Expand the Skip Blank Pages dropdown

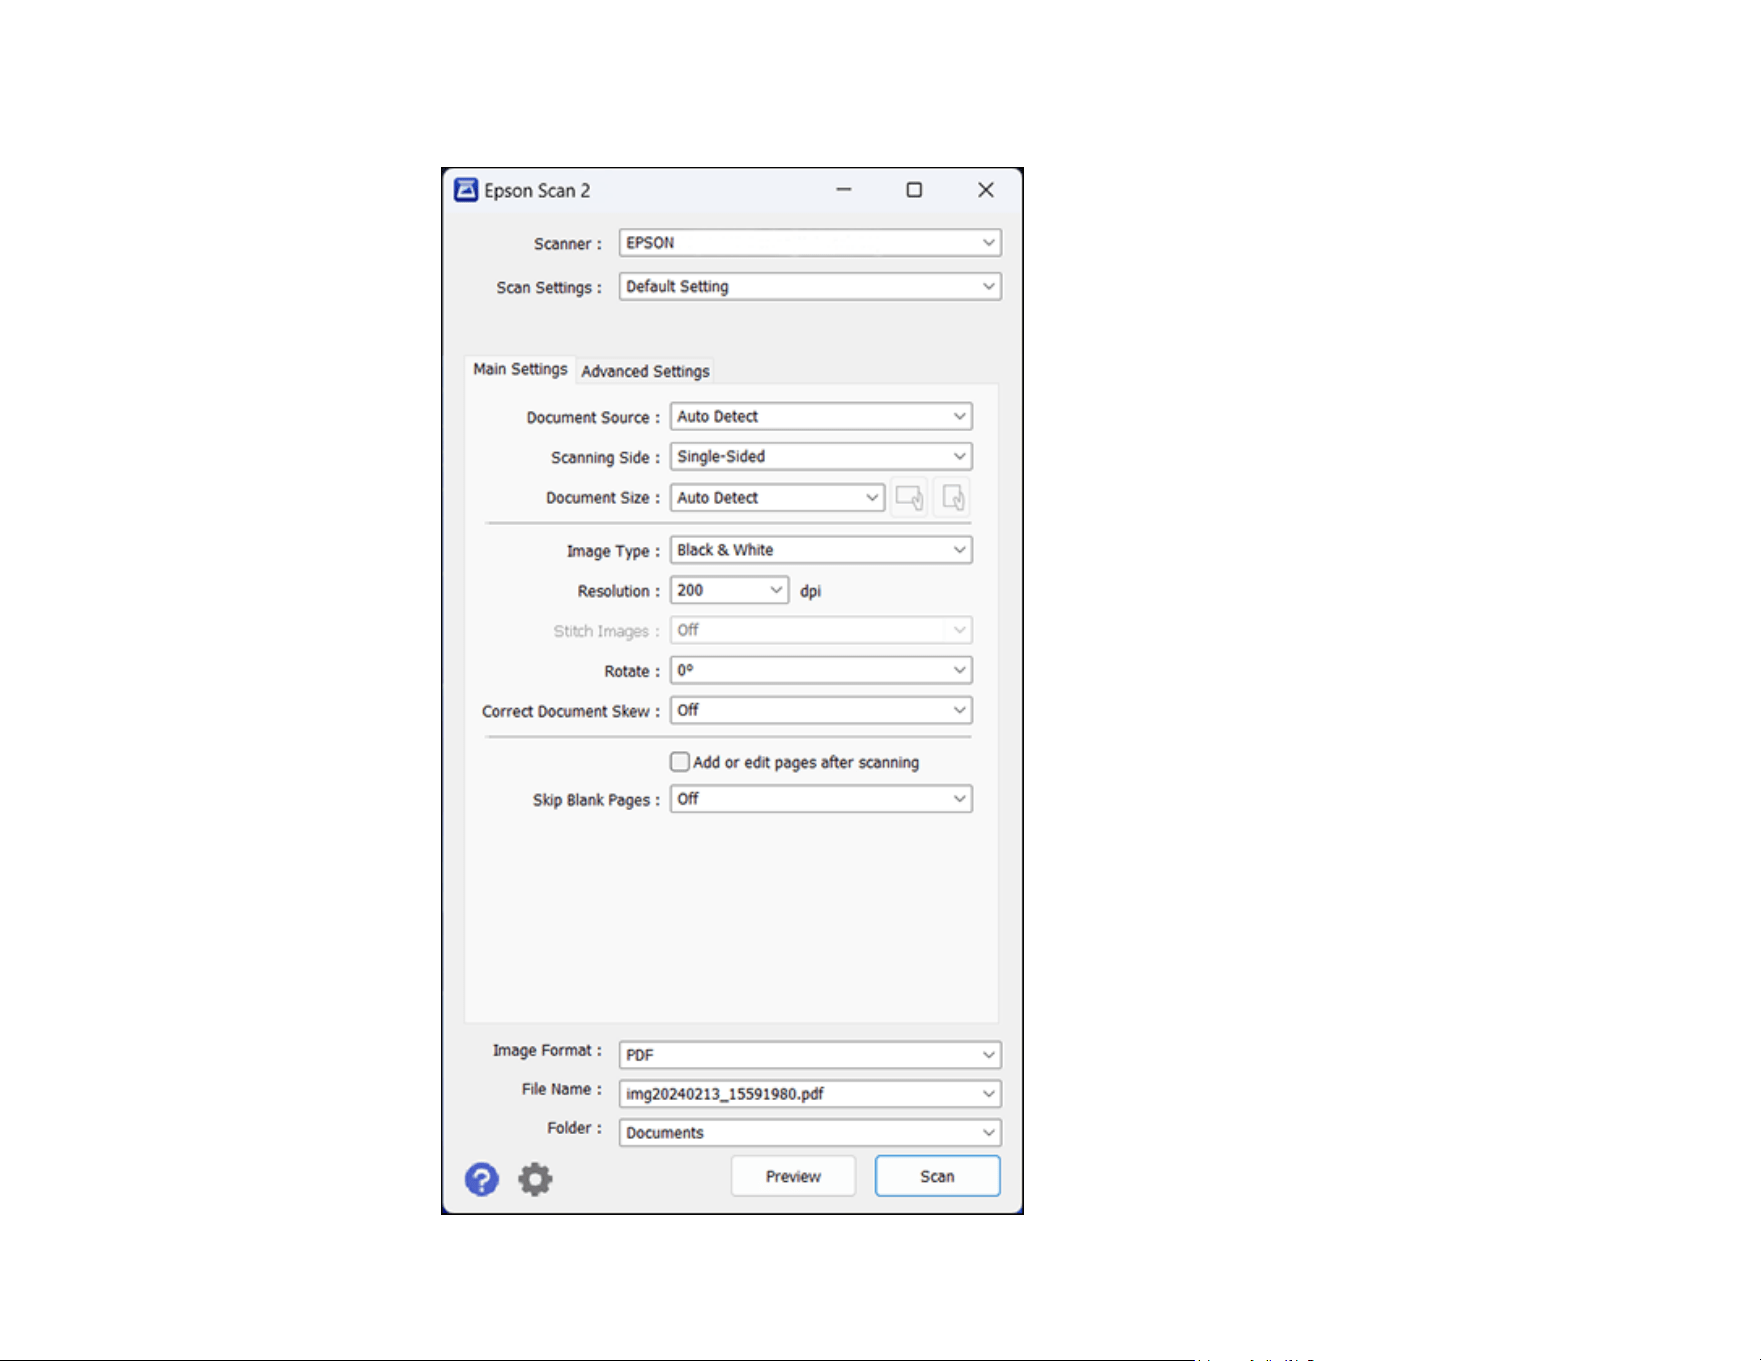(821, 799)
